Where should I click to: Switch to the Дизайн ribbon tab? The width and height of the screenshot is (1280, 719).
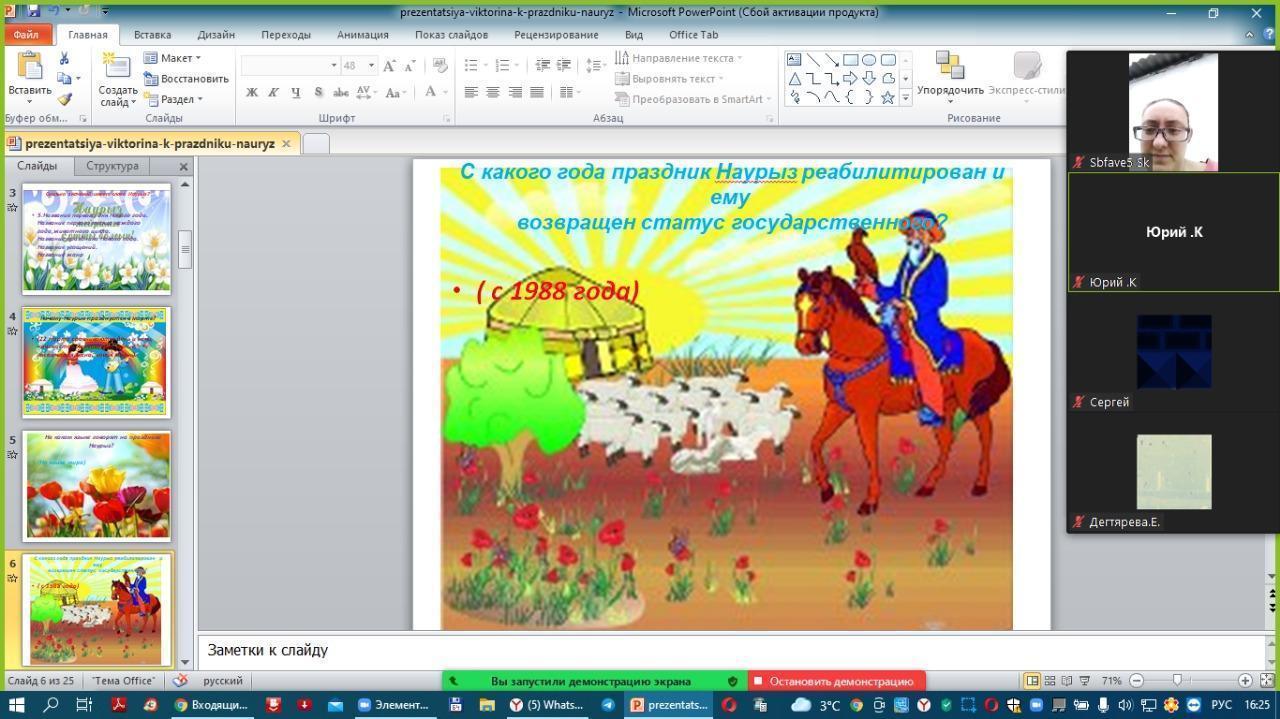(215, 34)
